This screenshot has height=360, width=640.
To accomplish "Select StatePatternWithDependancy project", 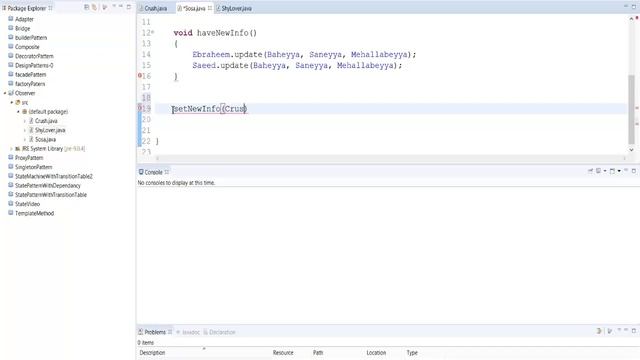I will 48,185.
